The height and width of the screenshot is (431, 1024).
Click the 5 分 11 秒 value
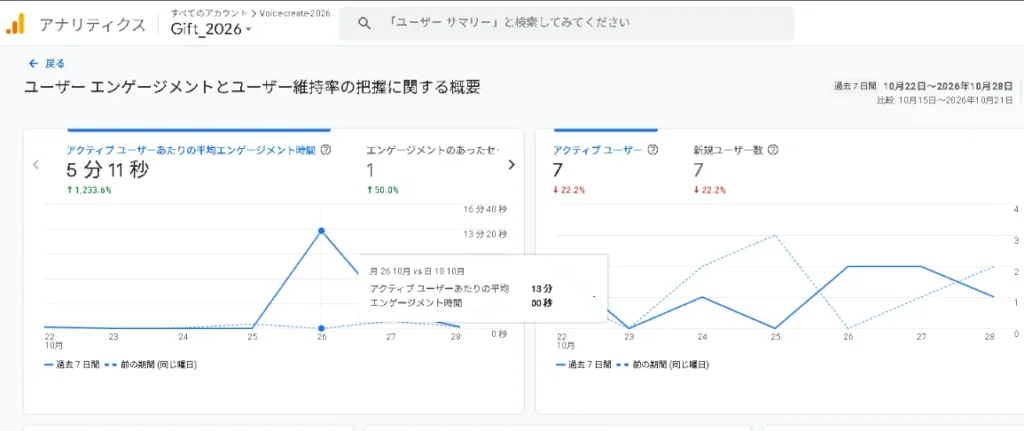click(x=108, y=170)
